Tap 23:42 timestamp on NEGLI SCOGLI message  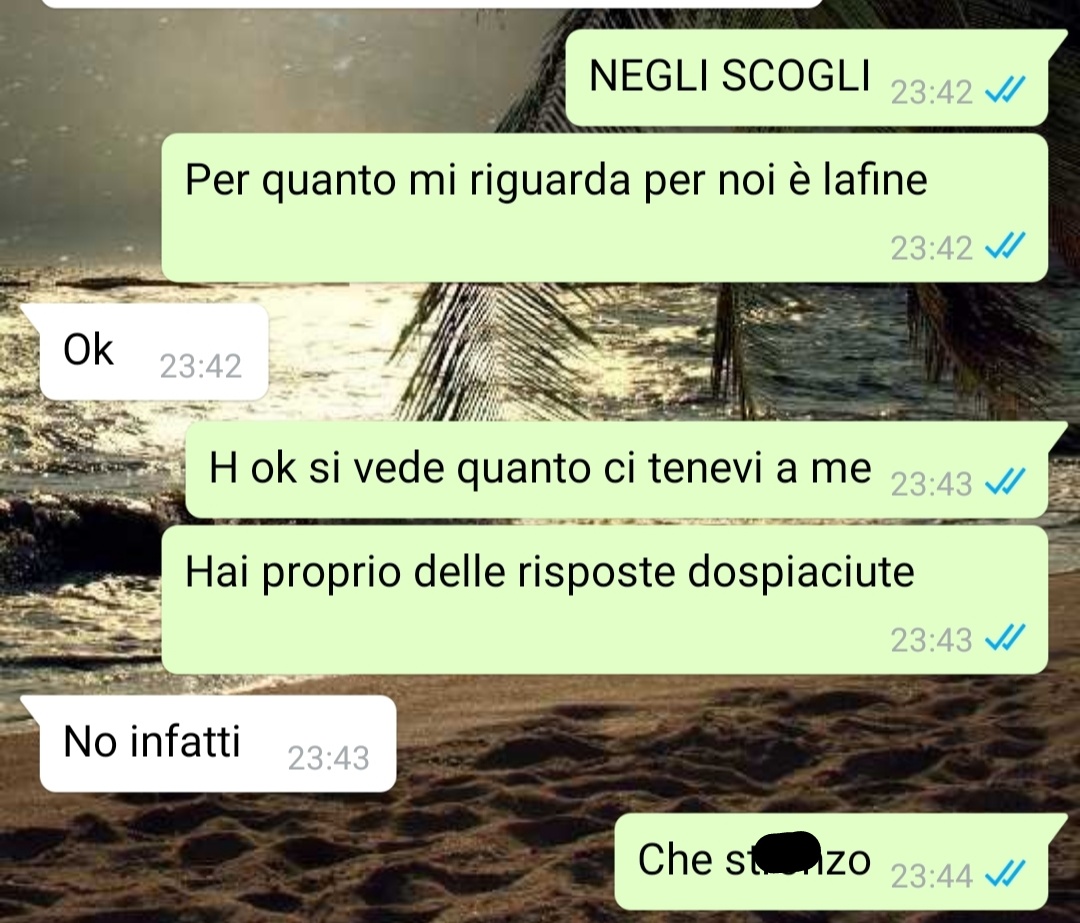[x=931, y=92]
